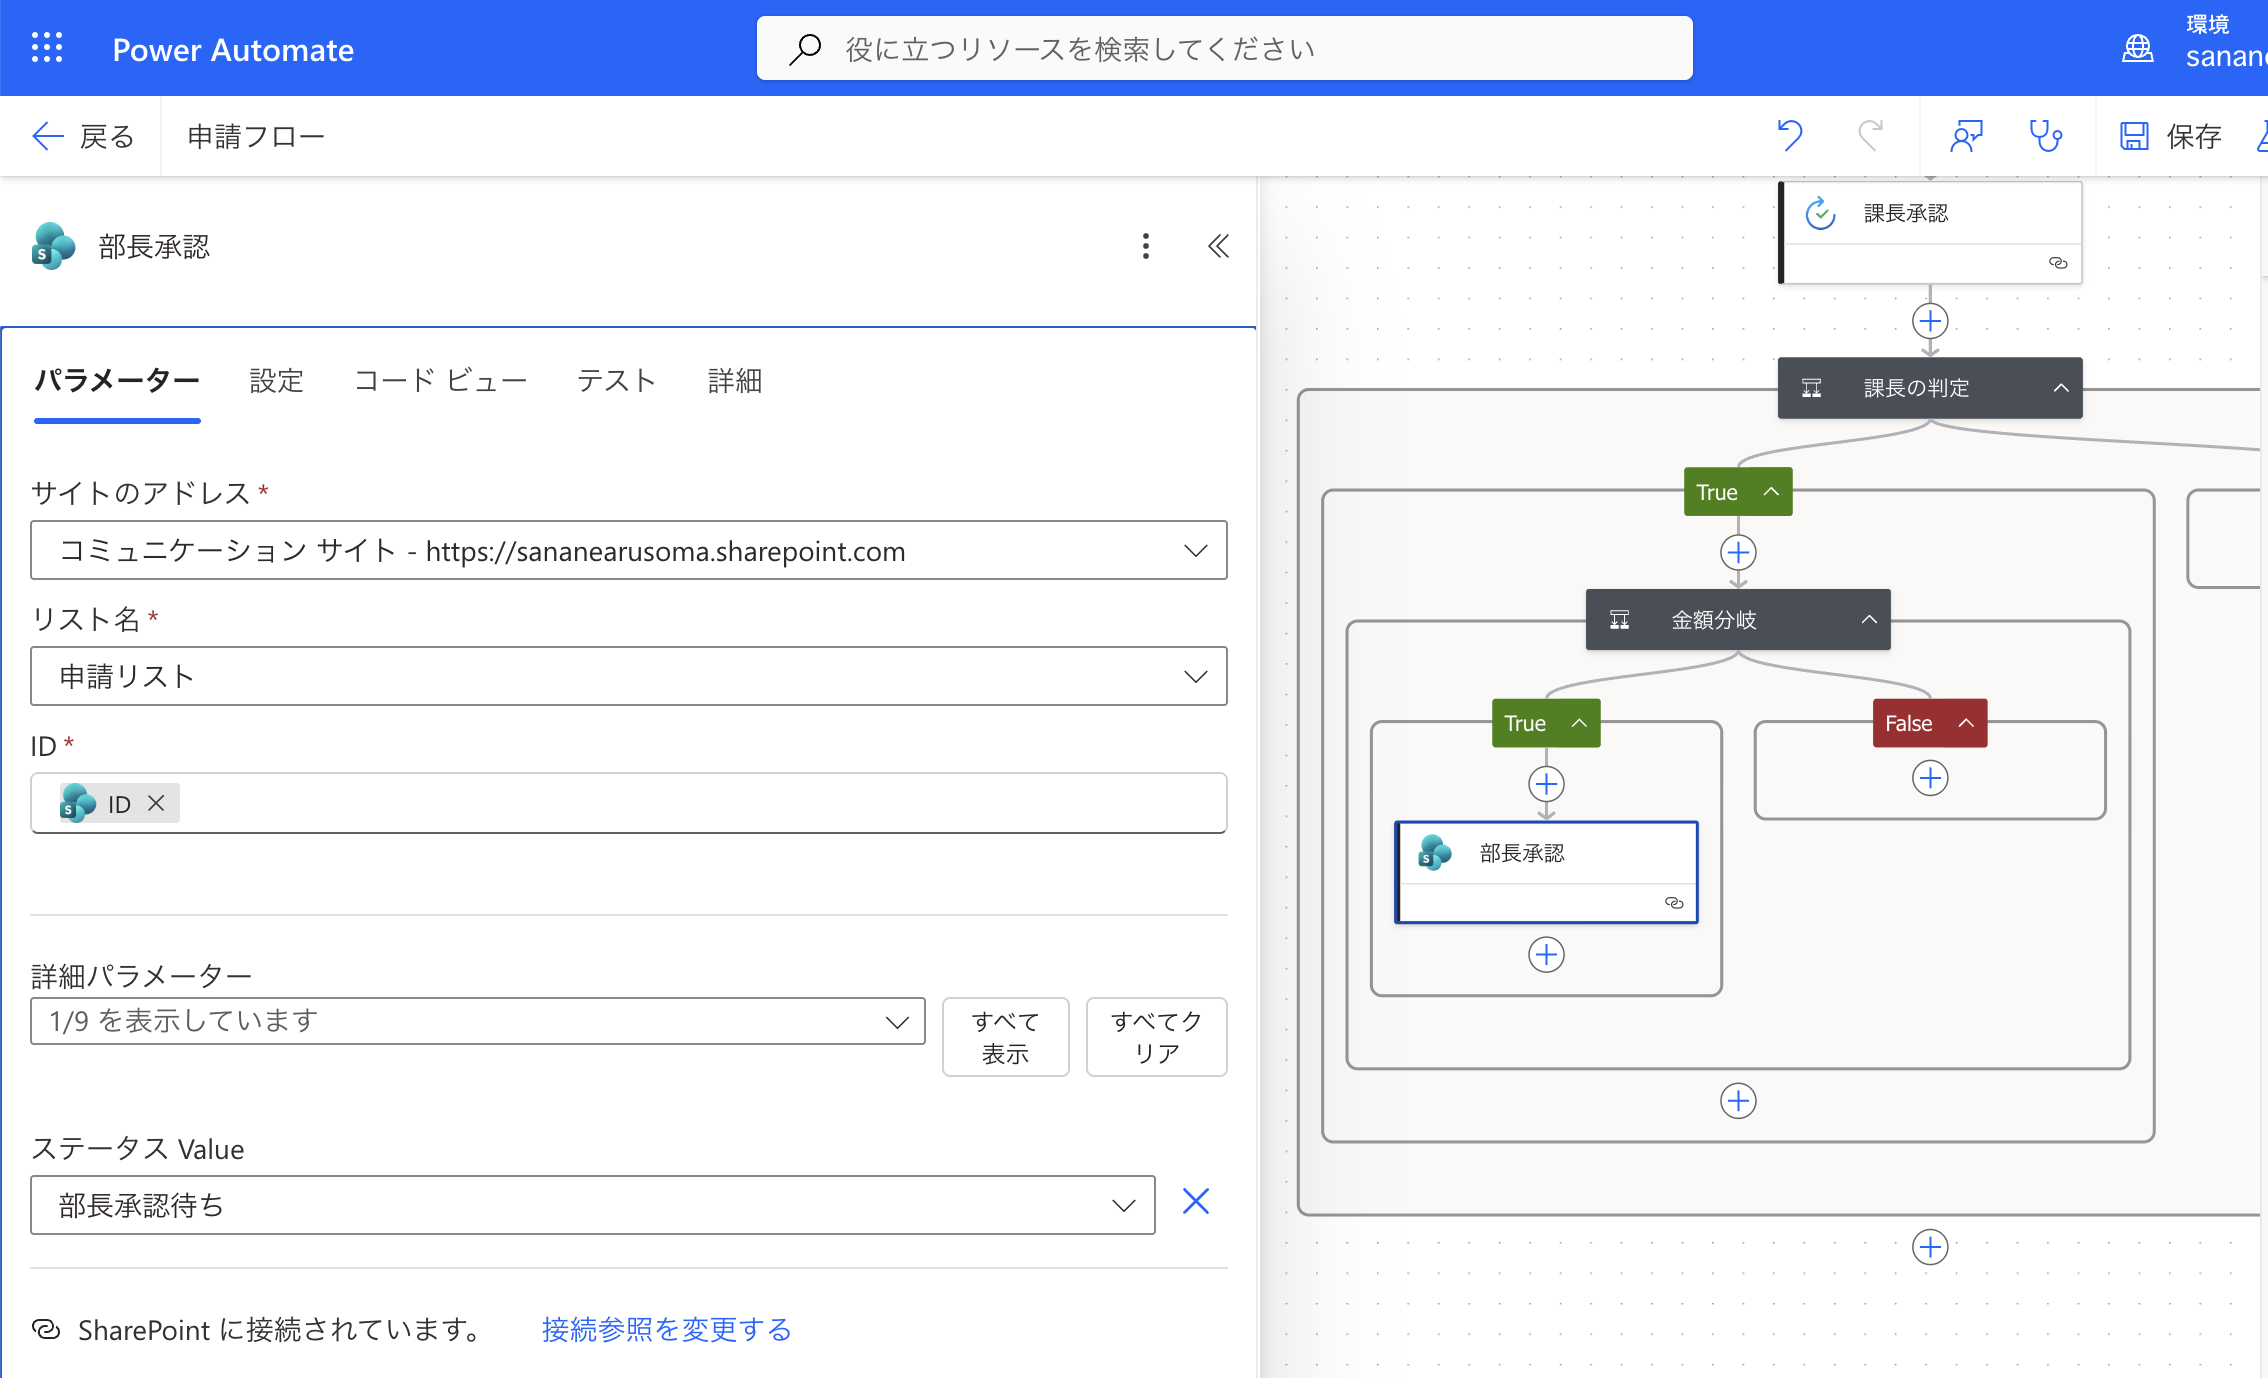This screenshot has width=2268, height=1378.
Task: Click the flow name 申請フロー
Action: coord(256,136)
